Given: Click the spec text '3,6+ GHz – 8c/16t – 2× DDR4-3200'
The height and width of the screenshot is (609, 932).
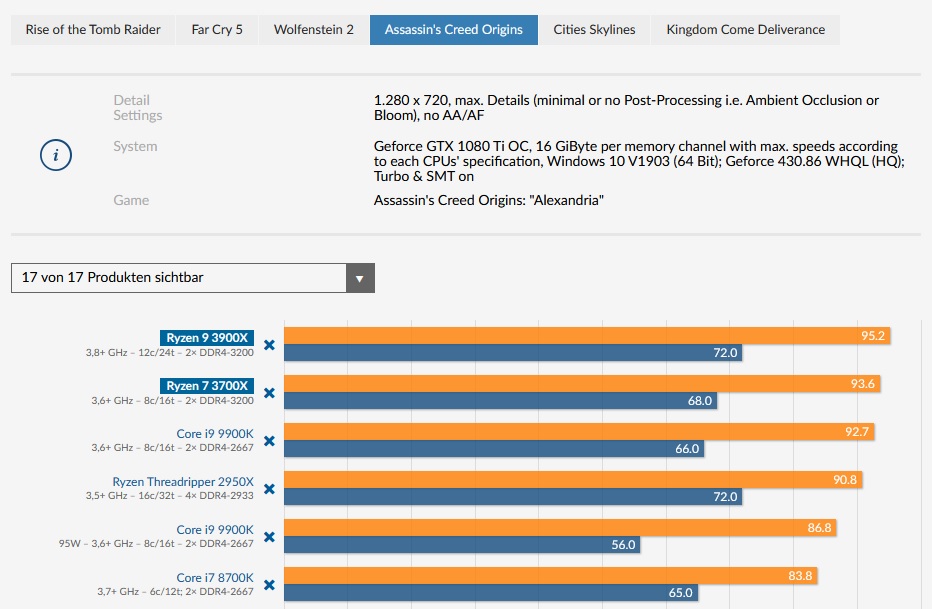Looking at the screenshot, I should [x=172, y=401].
